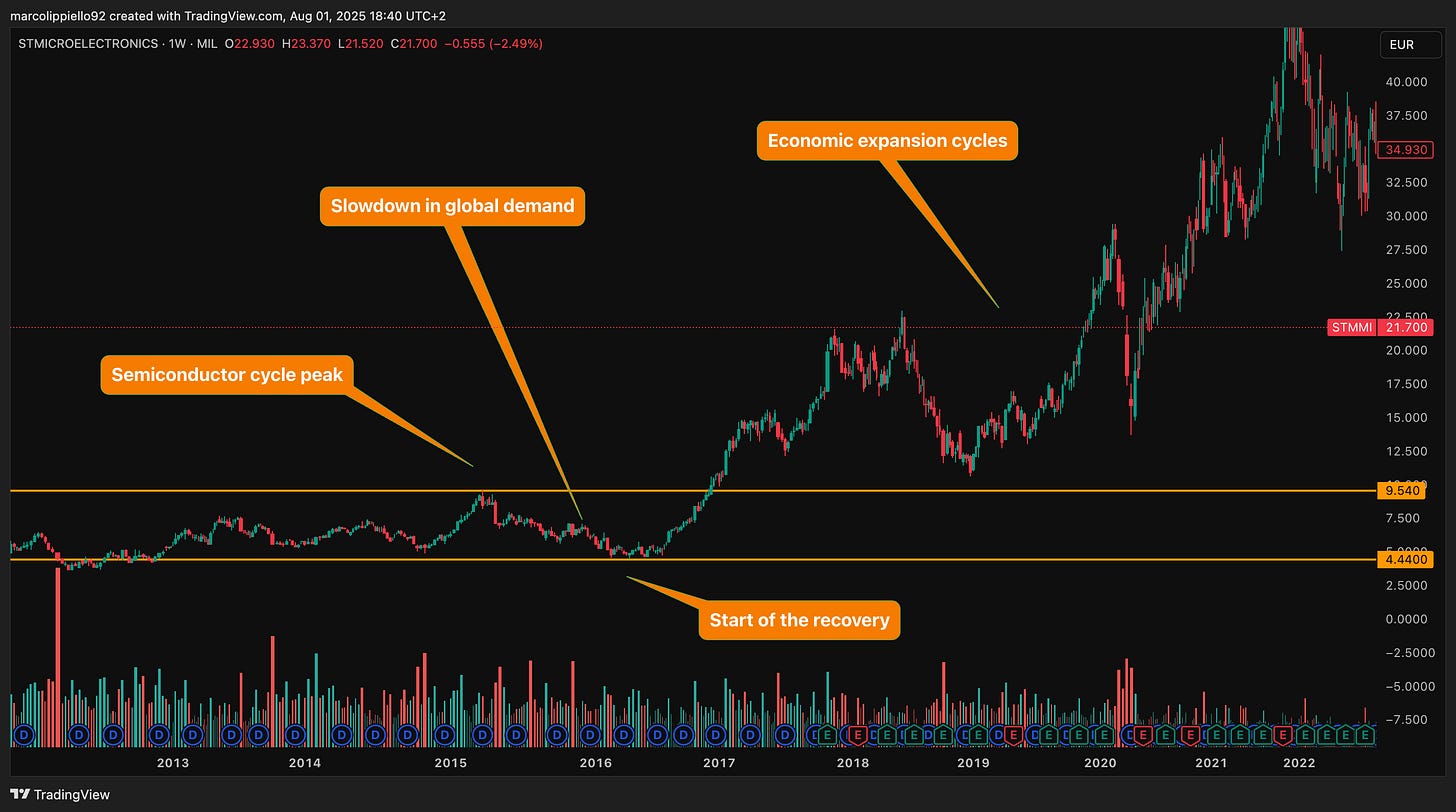Viewport: 1456px width, 812px height.
Task: Click the 2021 time axis label
Action: [x=1211, y=764]
